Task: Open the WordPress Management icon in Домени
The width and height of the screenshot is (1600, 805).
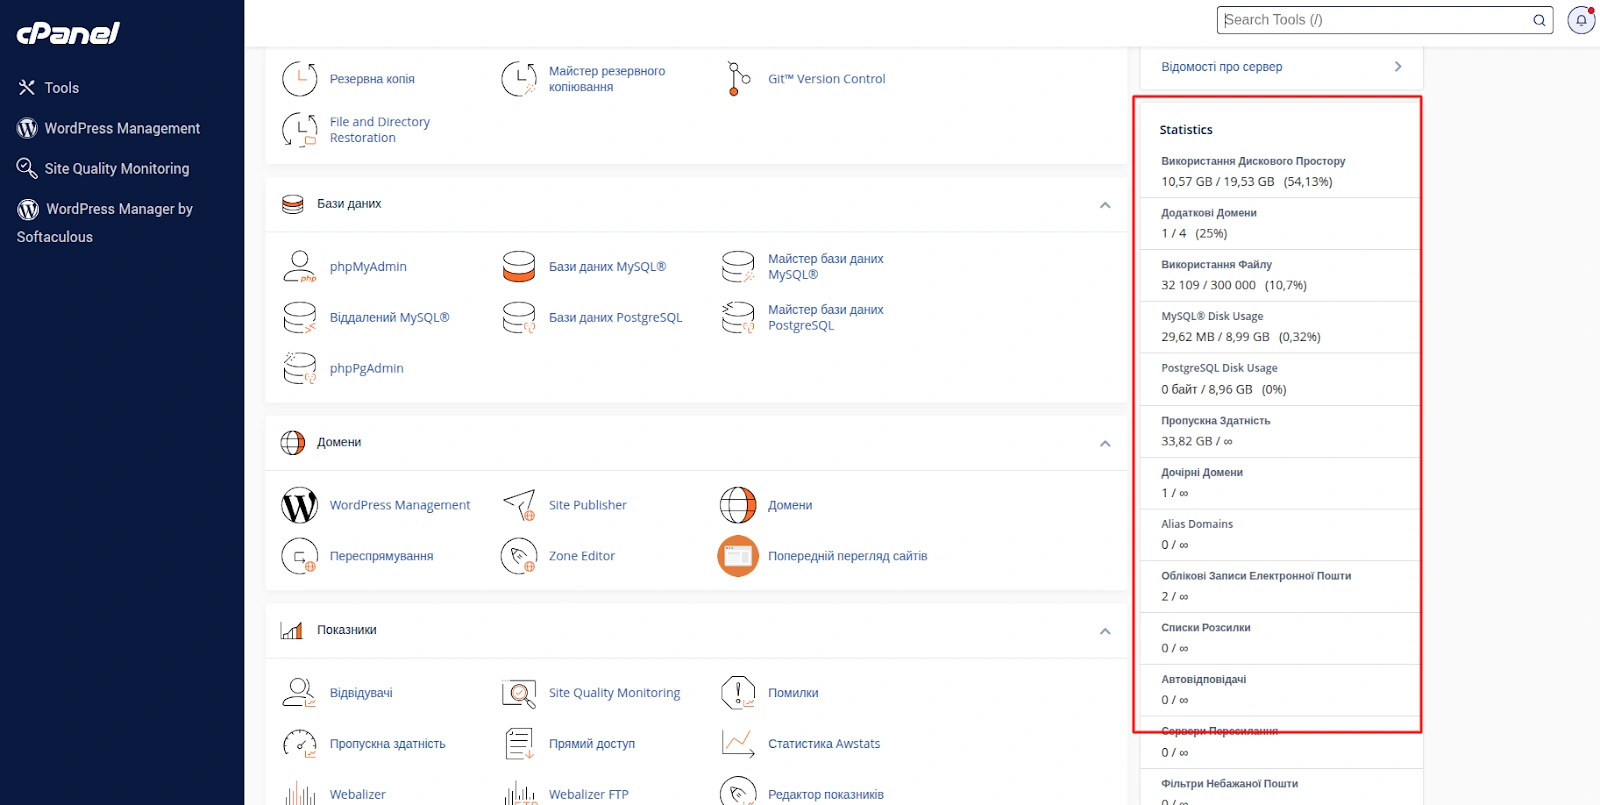Action: (299, 505)
